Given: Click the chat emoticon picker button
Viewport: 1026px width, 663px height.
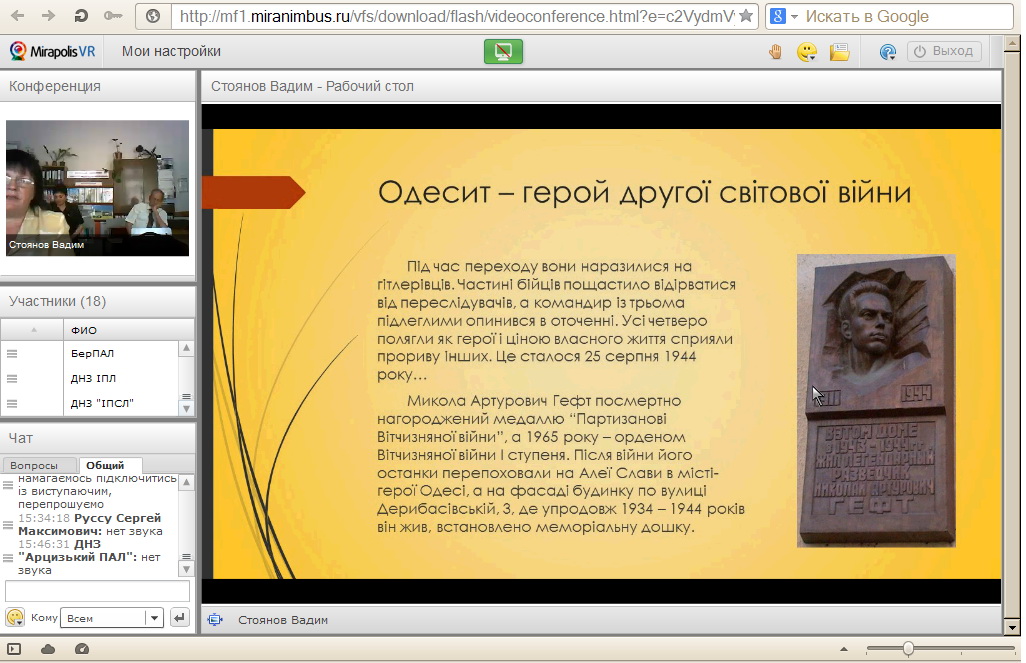Looking at the screenshot, I should 15,618.
